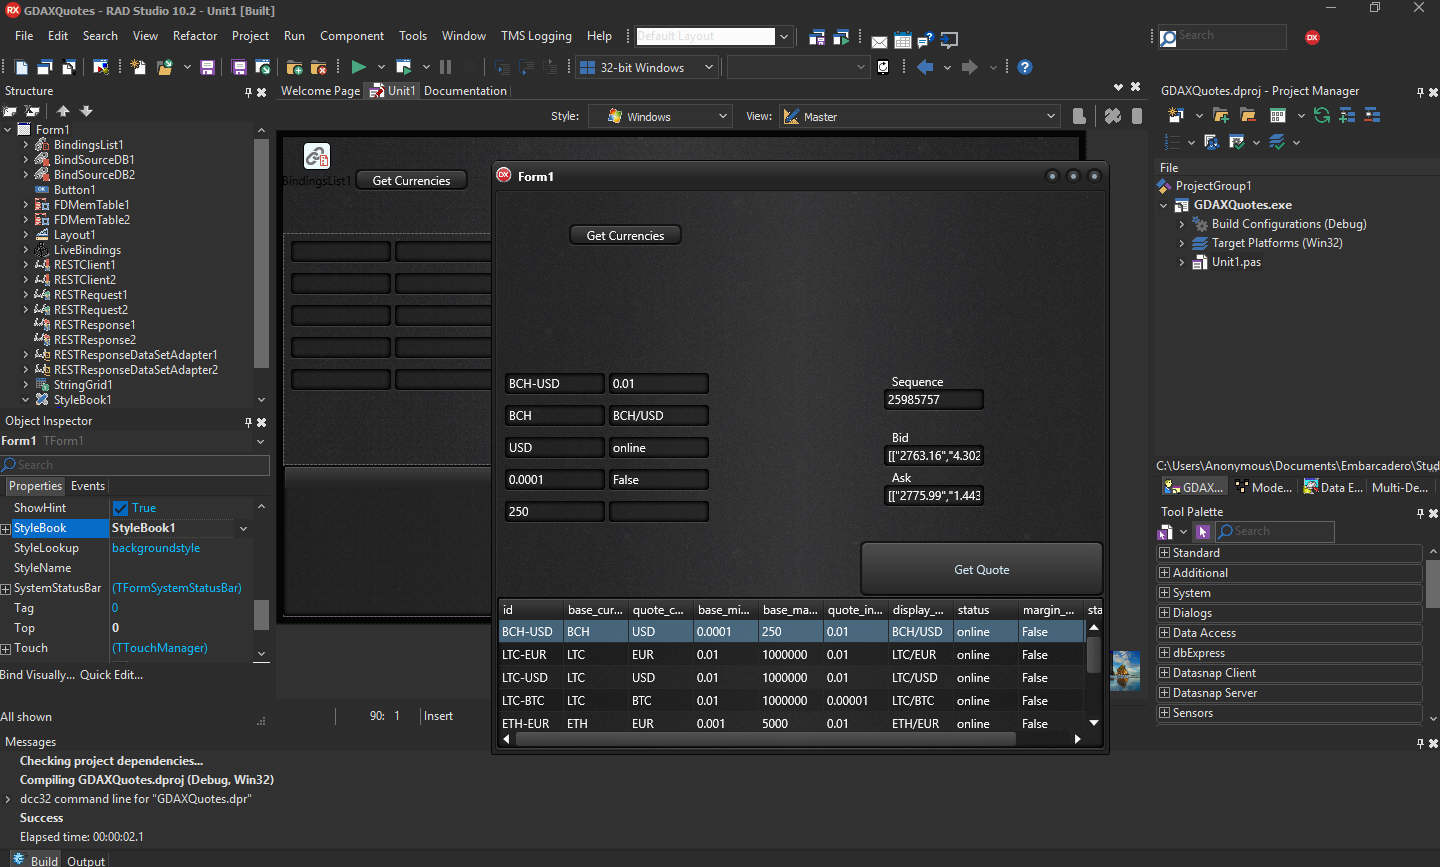Expand Standard palette category

click(x=1164, y=553)
